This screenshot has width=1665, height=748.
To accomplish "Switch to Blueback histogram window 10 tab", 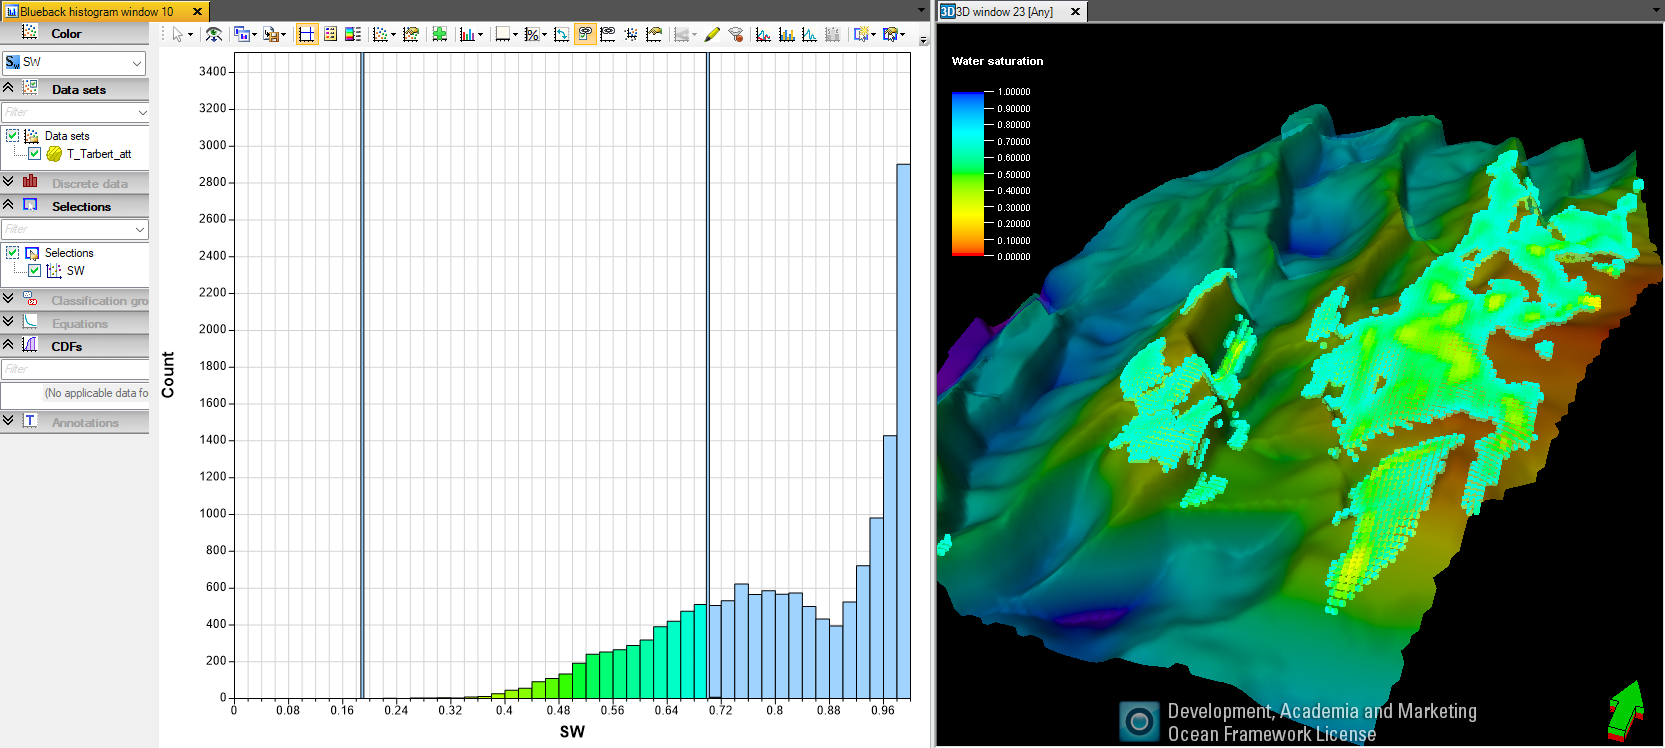I will click(x=96, y=11).
